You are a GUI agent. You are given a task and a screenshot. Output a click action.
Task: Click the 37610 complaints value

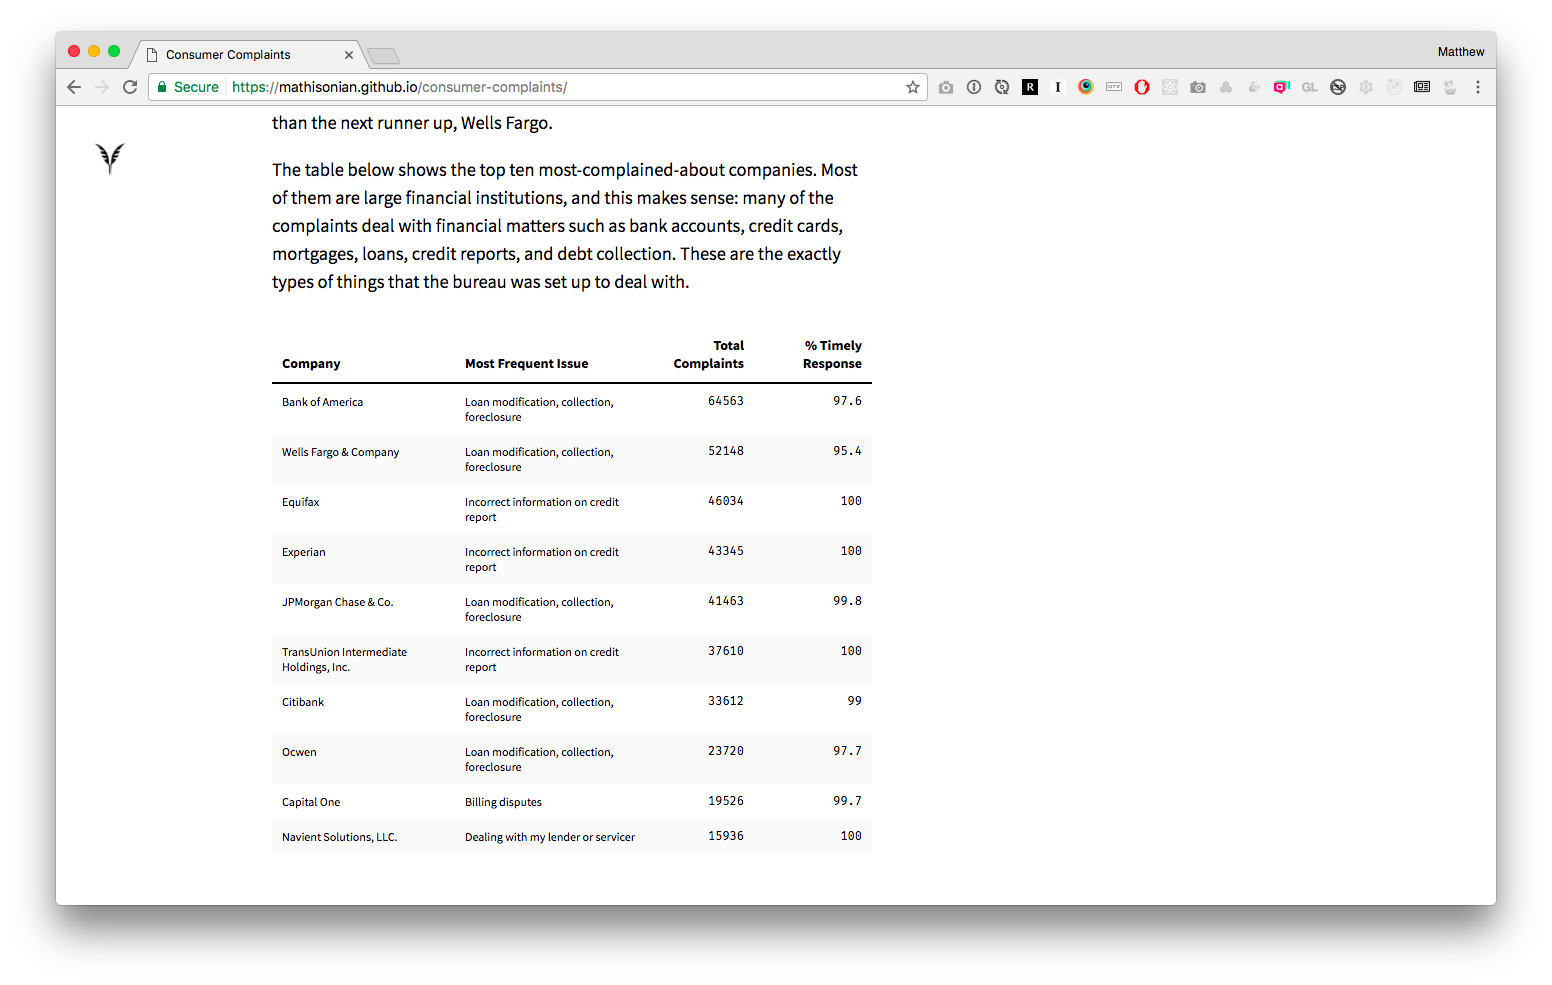click(726, 651)
